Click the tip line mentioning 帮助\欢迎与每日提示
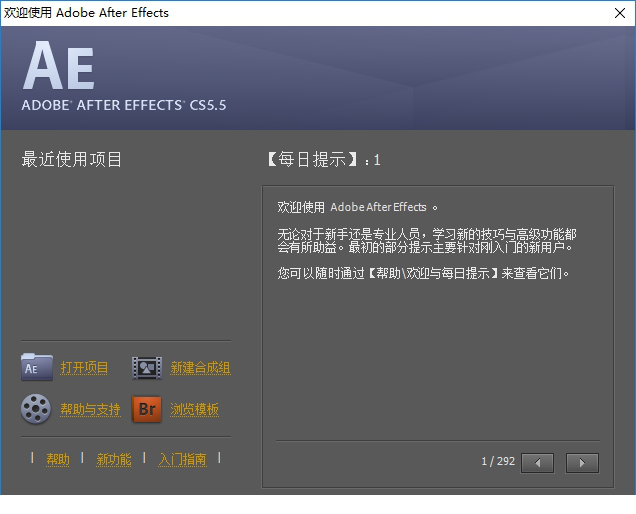The width and height of the screenshot is (636, 514). click(x=423, y=273)
